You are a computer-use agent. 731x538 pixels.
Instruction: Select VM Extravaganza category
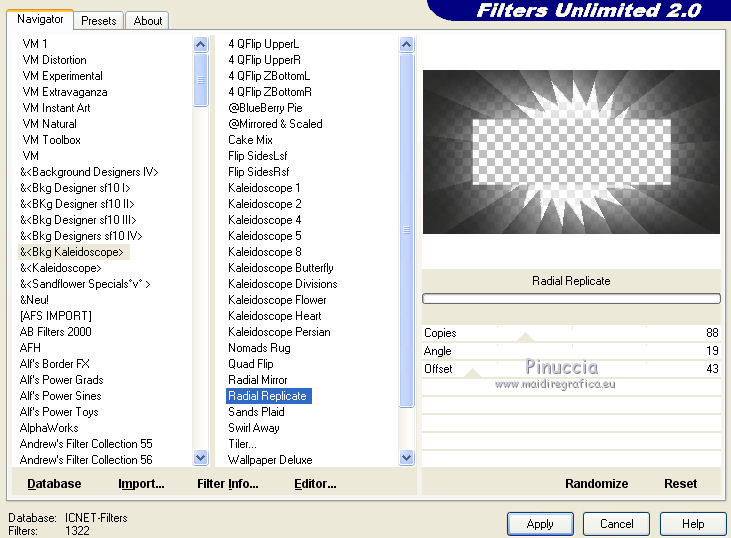click(x=64, y=92)
